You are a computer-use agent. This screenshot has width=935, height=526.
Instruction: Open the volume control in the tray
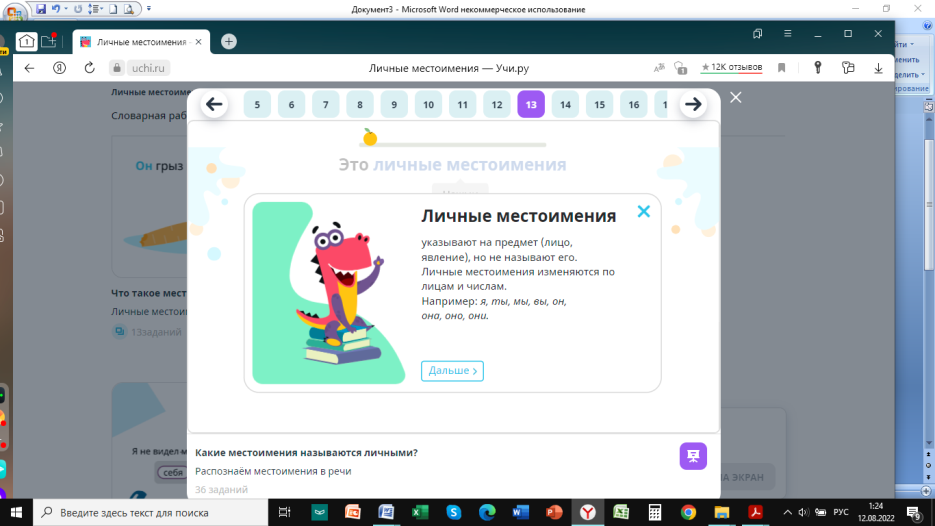tap(803, 512)
